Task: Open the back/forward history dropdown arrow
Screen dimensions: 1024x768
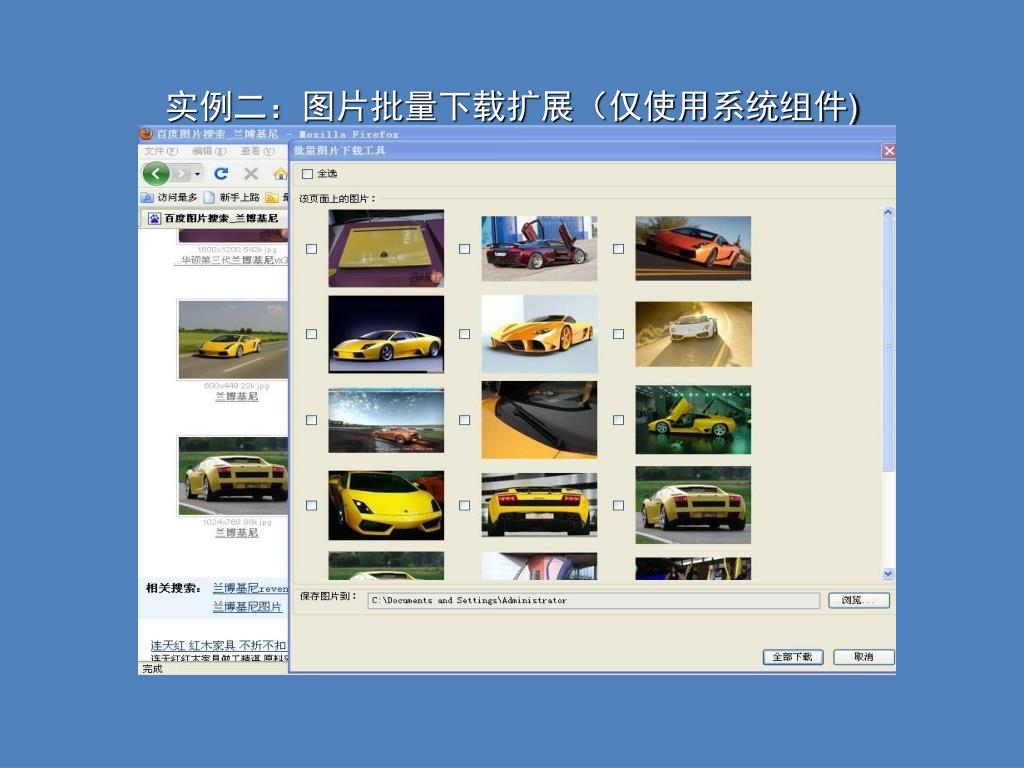Action: 197,174
